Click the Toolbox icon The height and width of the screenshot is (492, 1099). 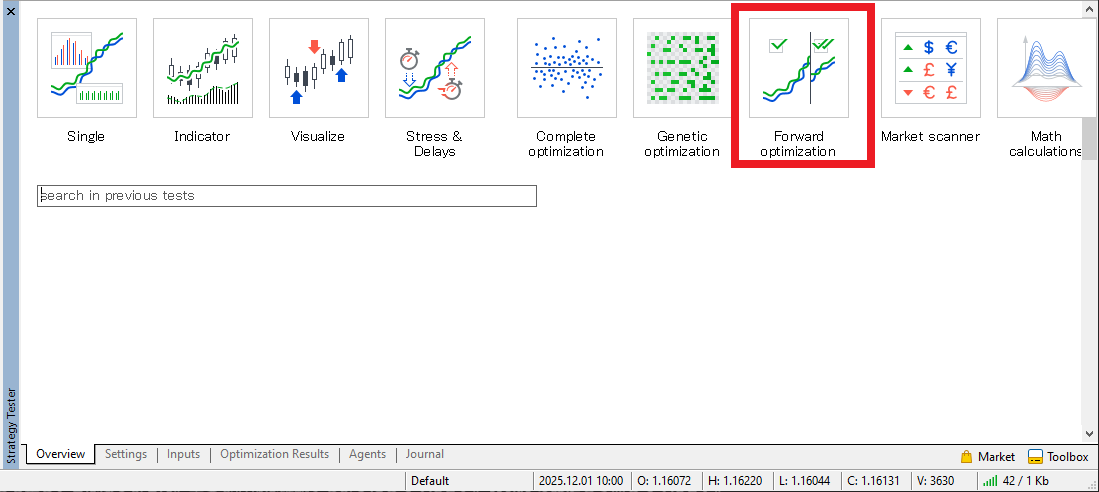(x=1035, y=457)
